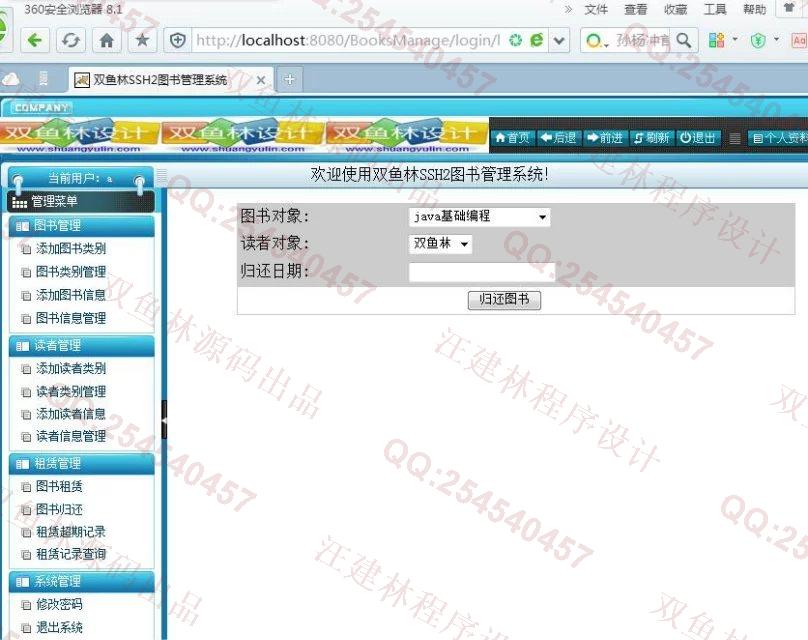Viewport: 808px width, 640px height.
Task: Close the 双鱼林SSH2图书管理系统 tab
Action: (261, 80)
